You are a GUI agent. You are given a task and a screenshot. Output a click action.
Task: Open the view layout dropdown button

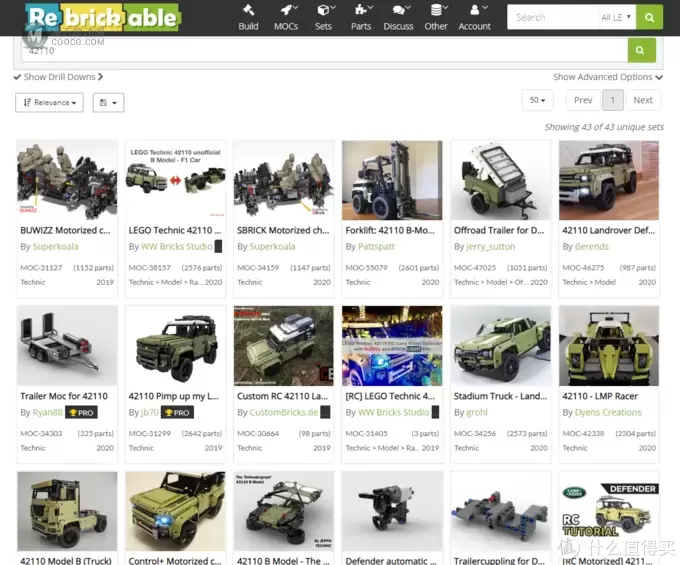[108, 103]
